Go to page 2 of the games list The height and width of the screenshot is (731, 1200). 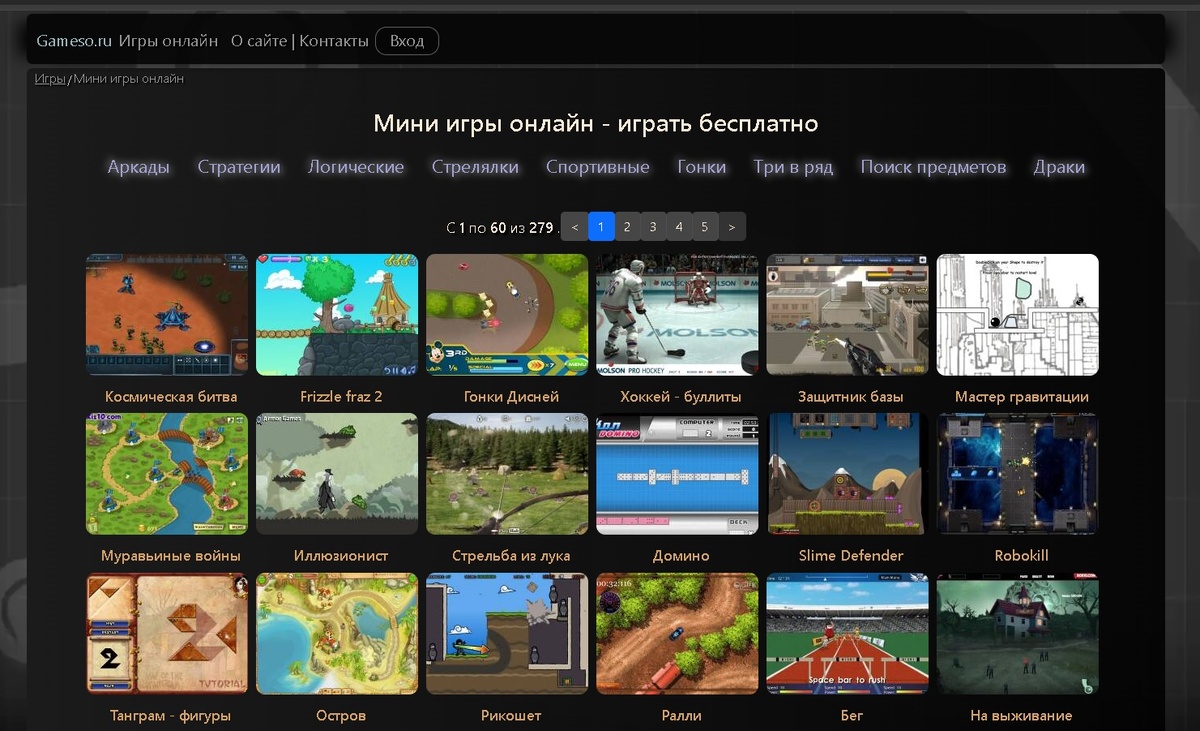coord(627,226)
